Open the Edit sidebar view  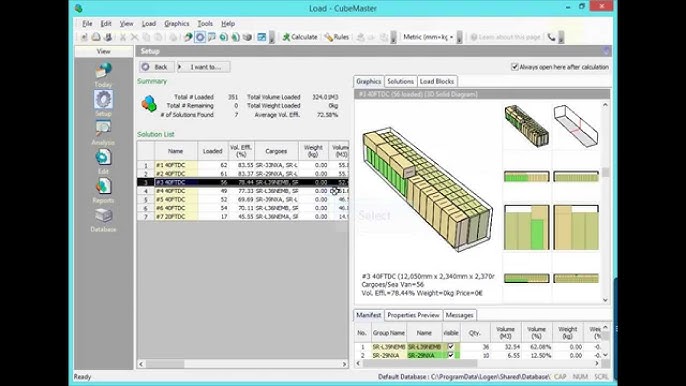tap(103, 161)
